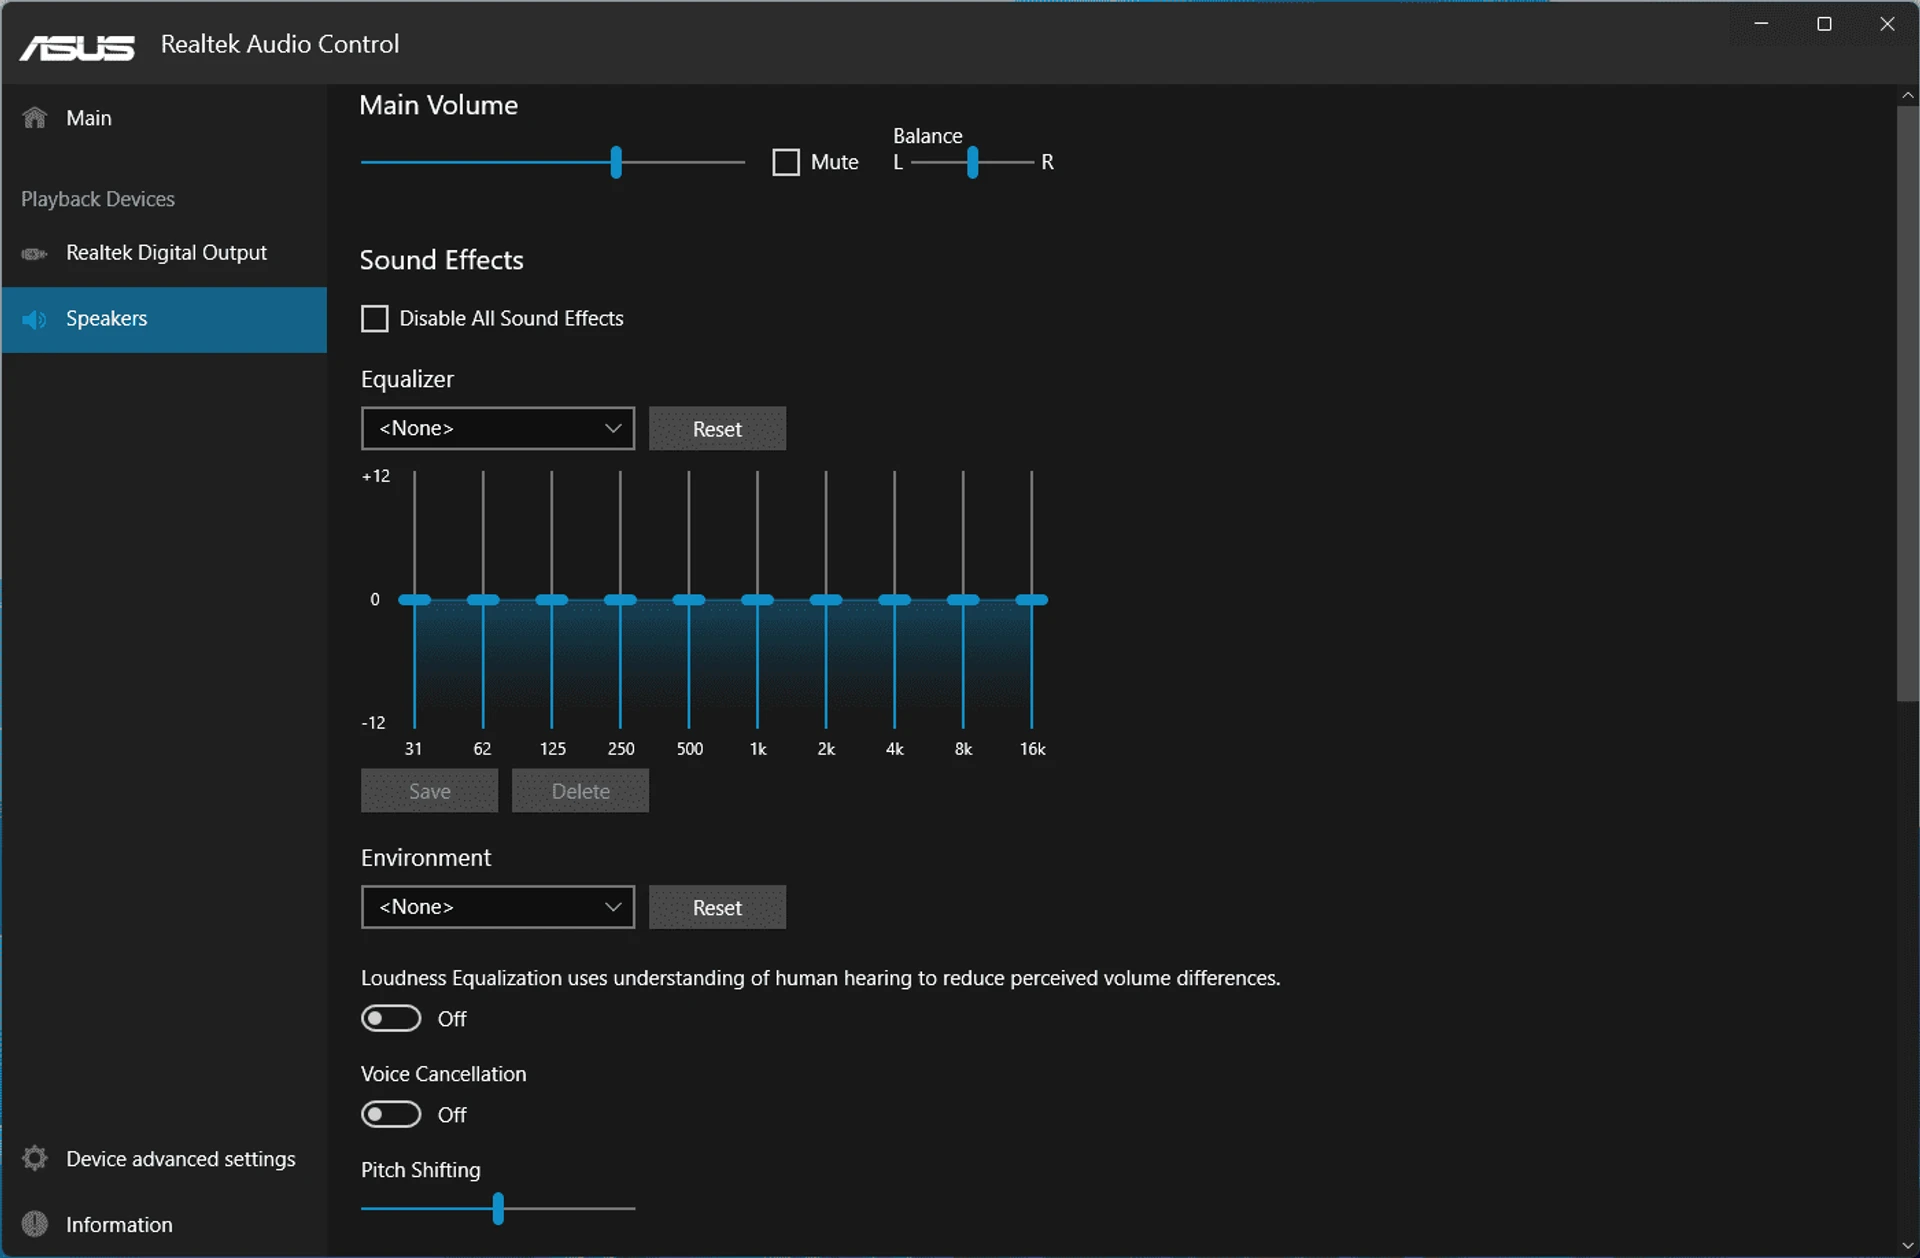1920x1258 pixels.
Task: Turn on Loudness Equalization toggle
Action: coord(391,1018)
